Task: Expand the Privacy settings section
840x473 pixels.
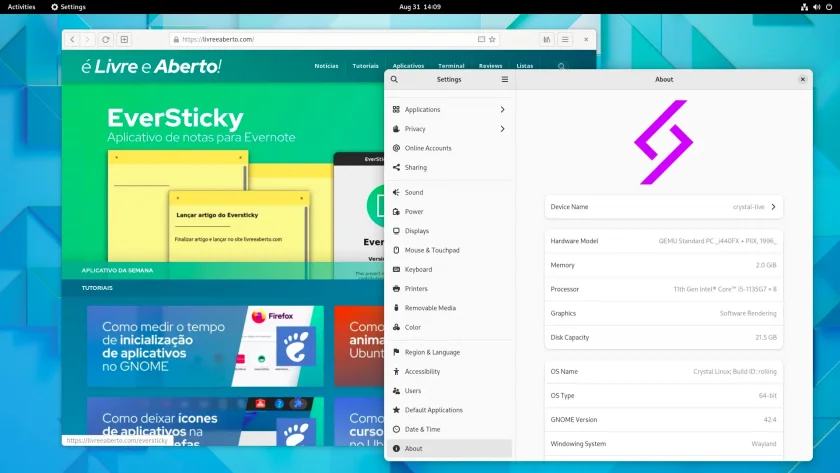Action: click(x=449, y=129)
